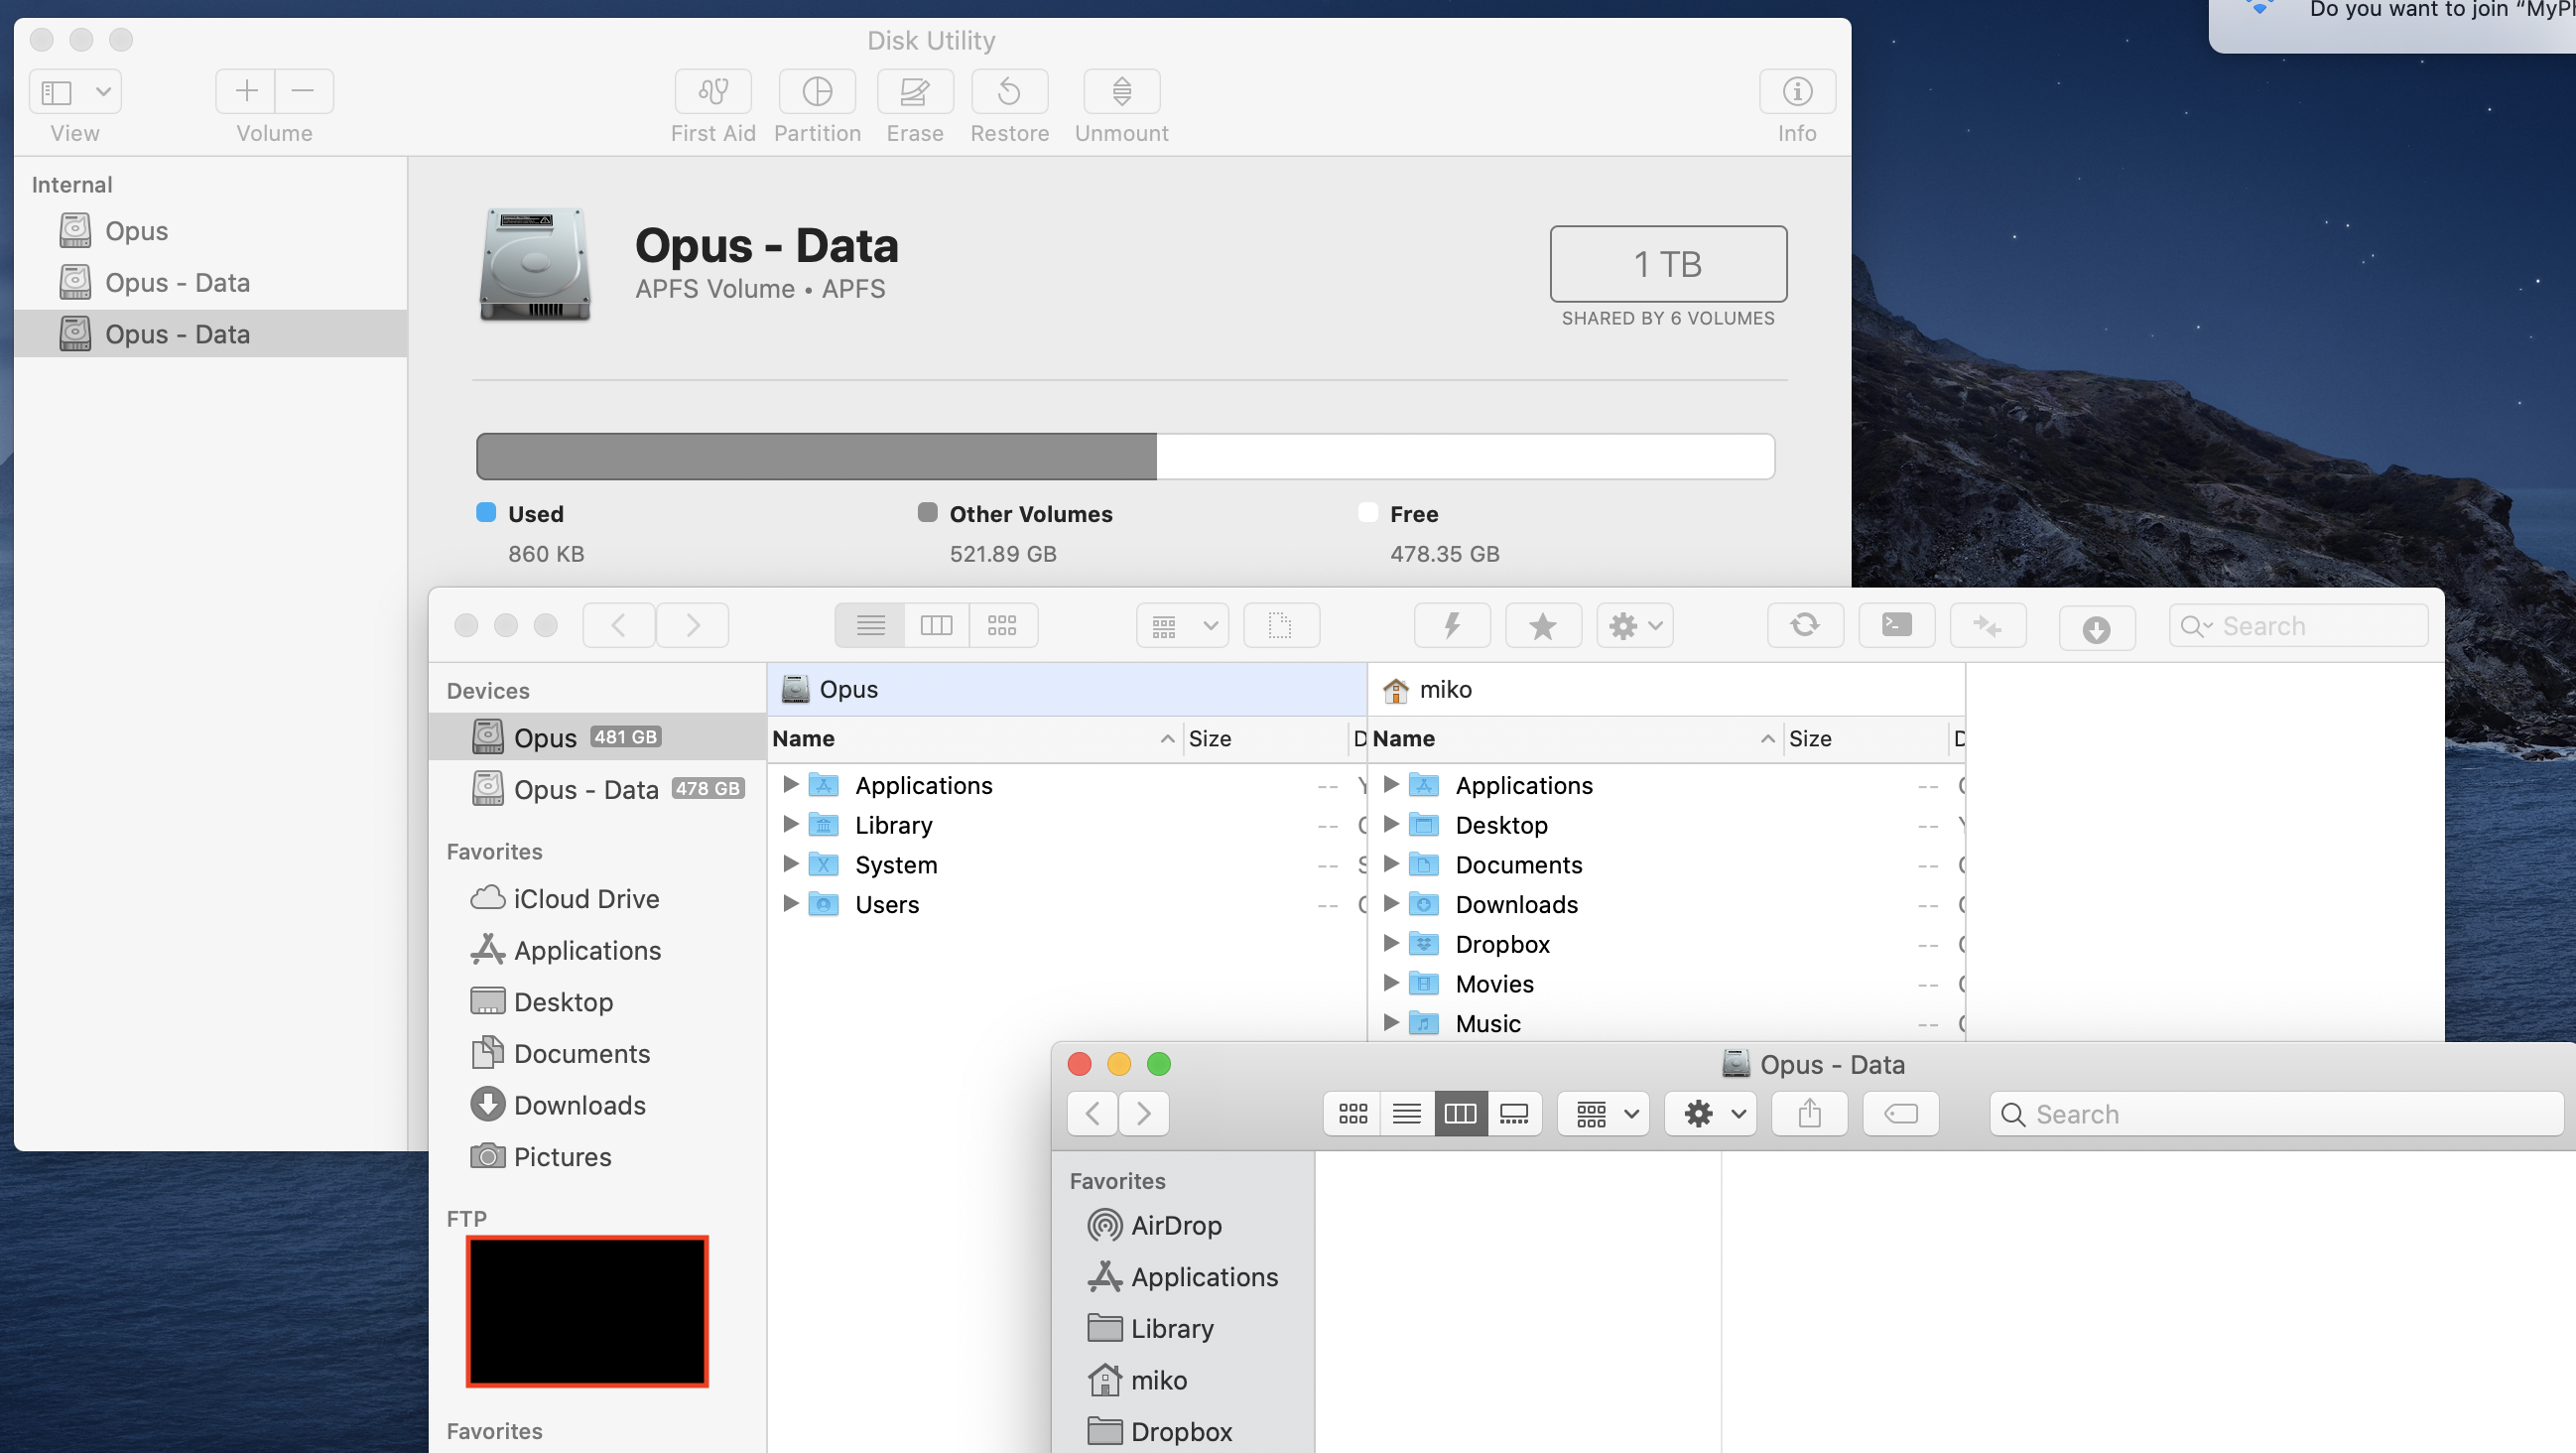Click the lightning bolt quick connect icon
Viewport: 2576px width, 1453px height.
pyautogui.click(x=1451, y=626)
